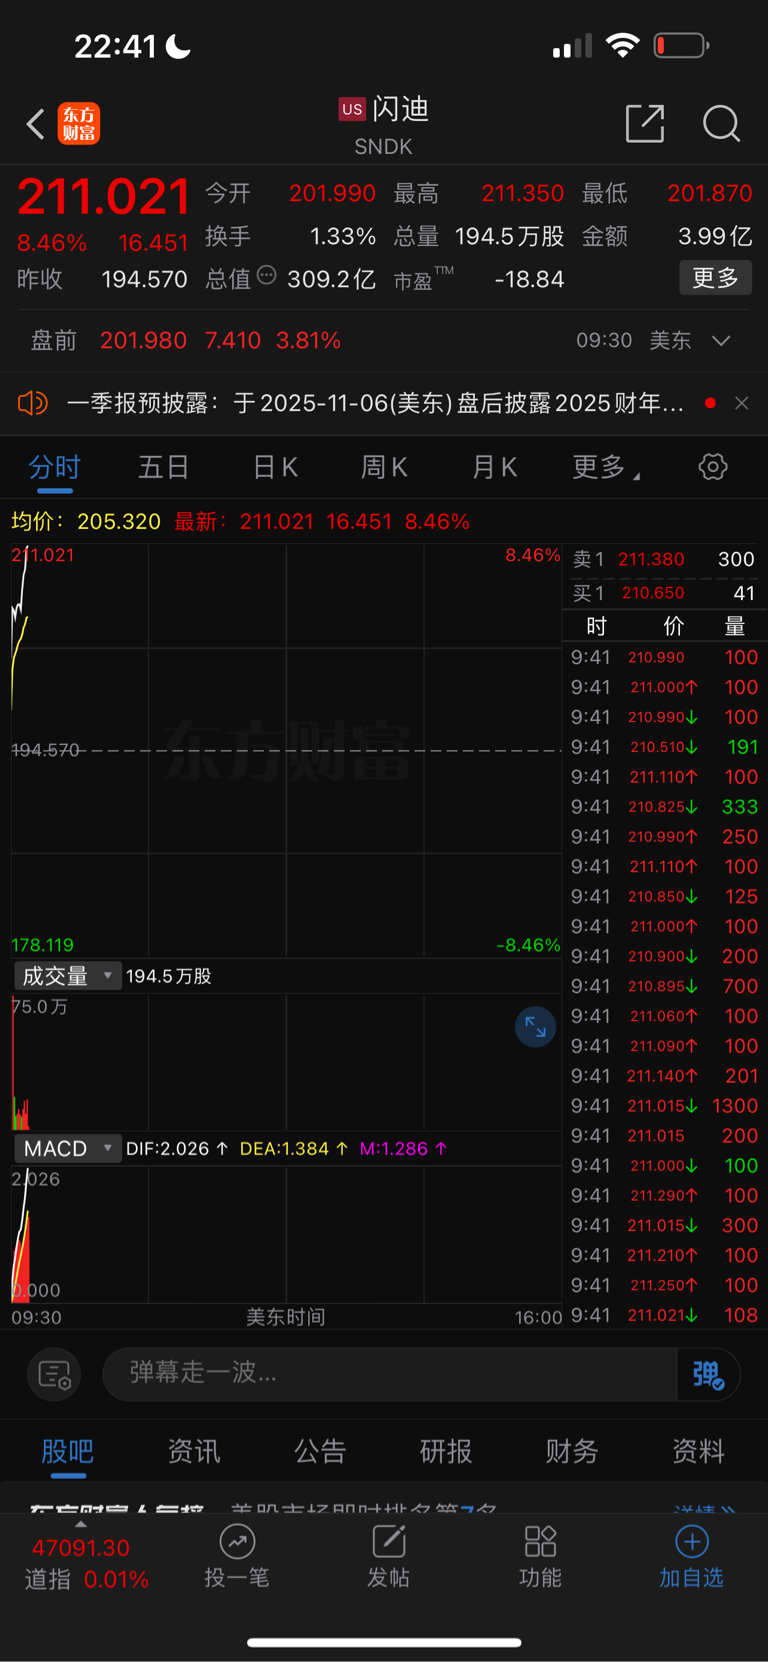Tap the 市盈 TTM value -18.84
The image size is (768, 1662).
point(529,280)
